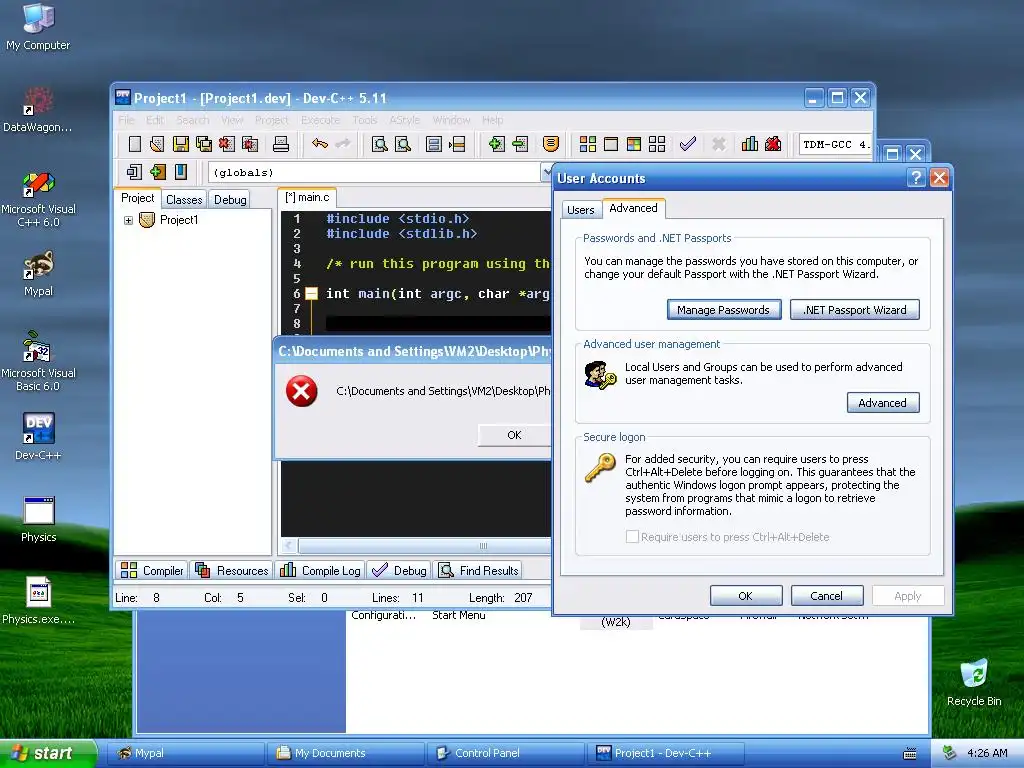Image resolution: width=1024 pixels, height=768 pixels.
Task: Click the Insert icon at start of second toolbar row
Action: click(x=135, y=172)
